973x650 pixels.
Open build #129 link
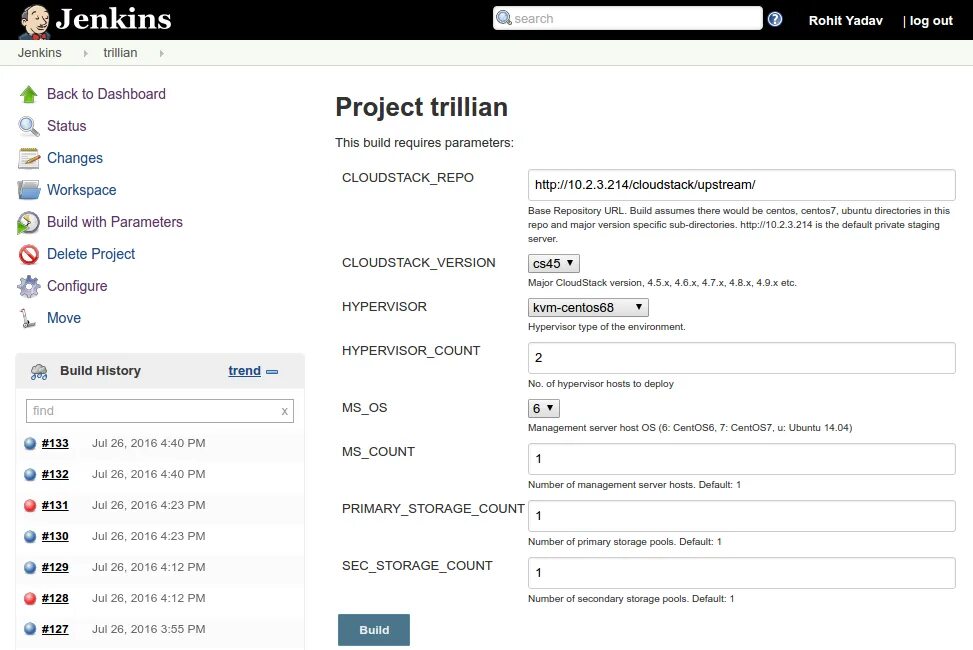tap(55, 567)
